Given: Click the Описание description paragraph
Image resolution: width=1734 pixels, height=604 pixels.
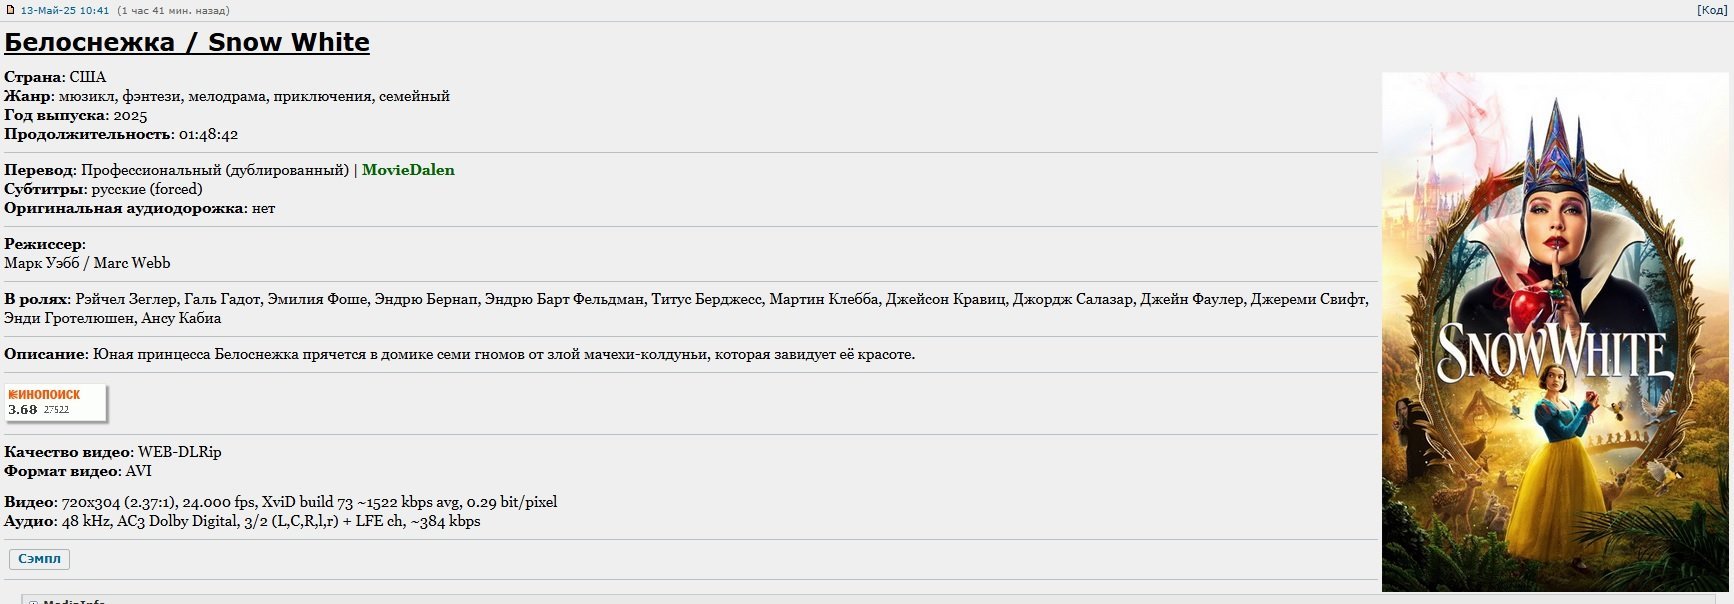Looking at the screenshot, I should (460, 354).
